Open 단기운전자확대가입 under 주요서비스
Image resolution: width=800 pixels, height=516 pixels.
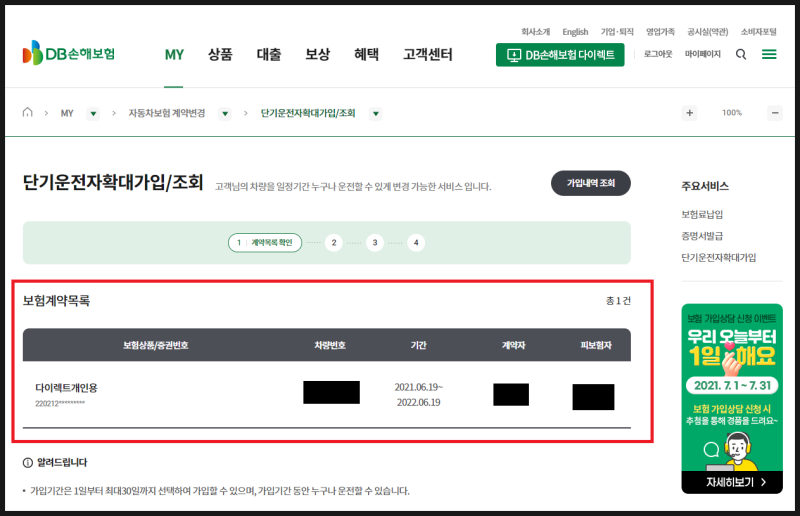coord(718,257)
